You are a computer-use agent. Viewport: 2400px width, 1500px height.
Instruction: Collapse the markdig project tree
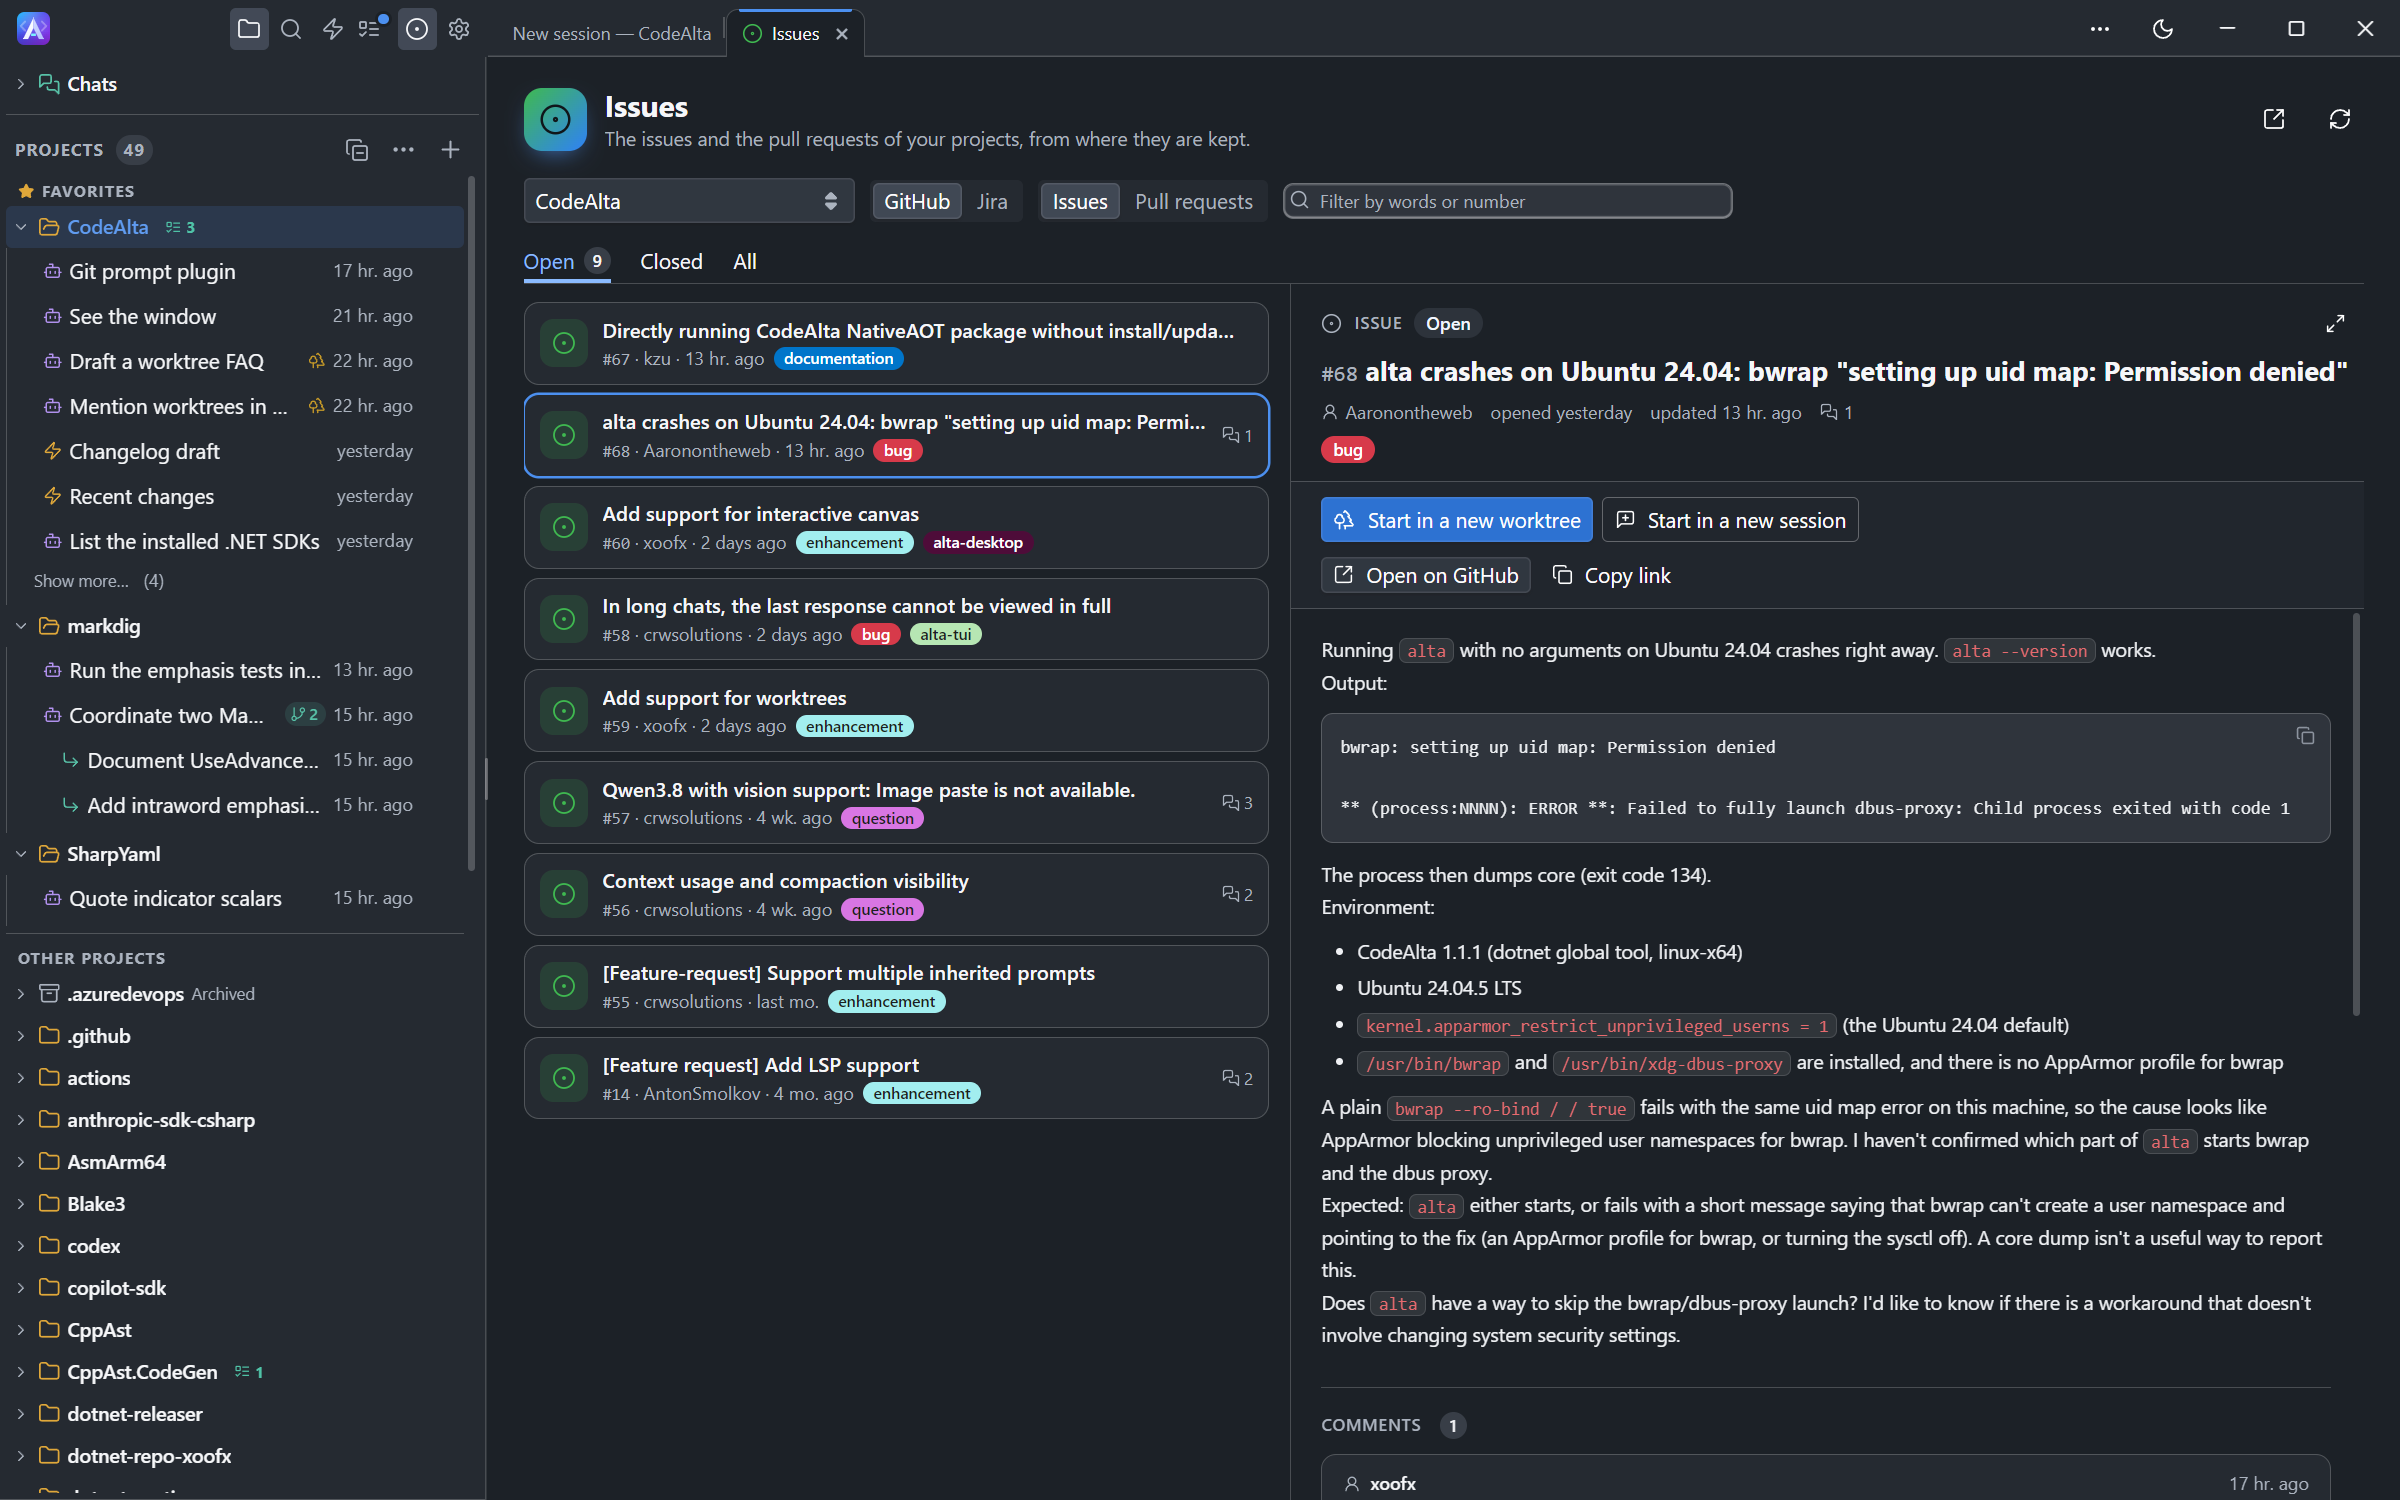tap(20, 627)
